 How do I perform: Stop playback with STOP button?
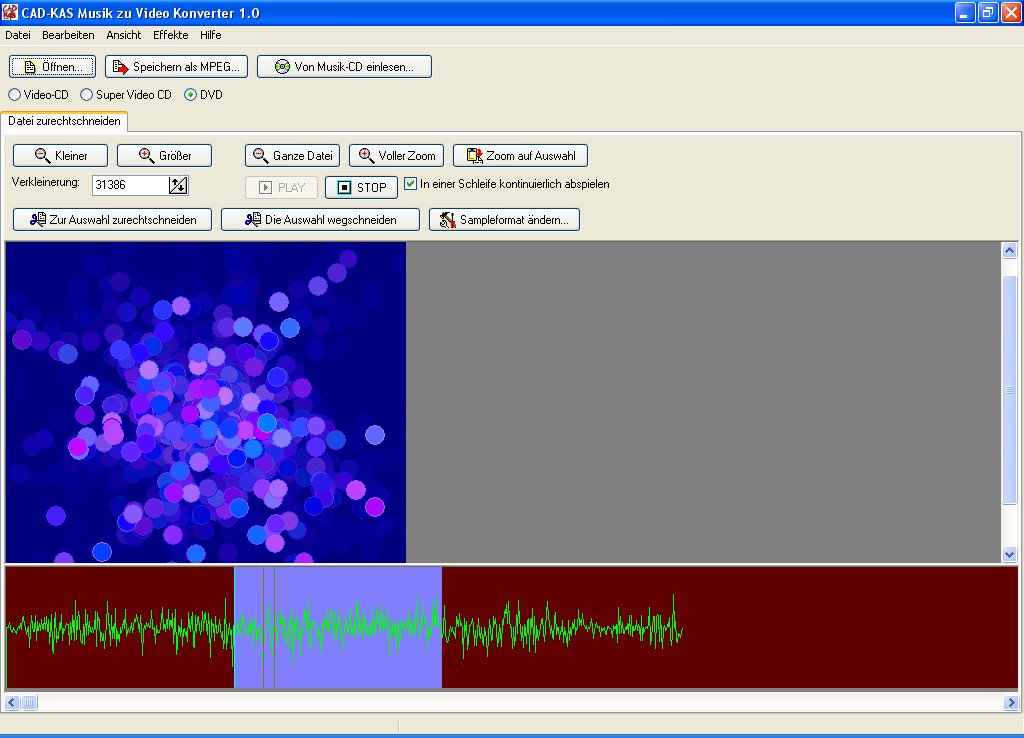(x=361, y=188)
